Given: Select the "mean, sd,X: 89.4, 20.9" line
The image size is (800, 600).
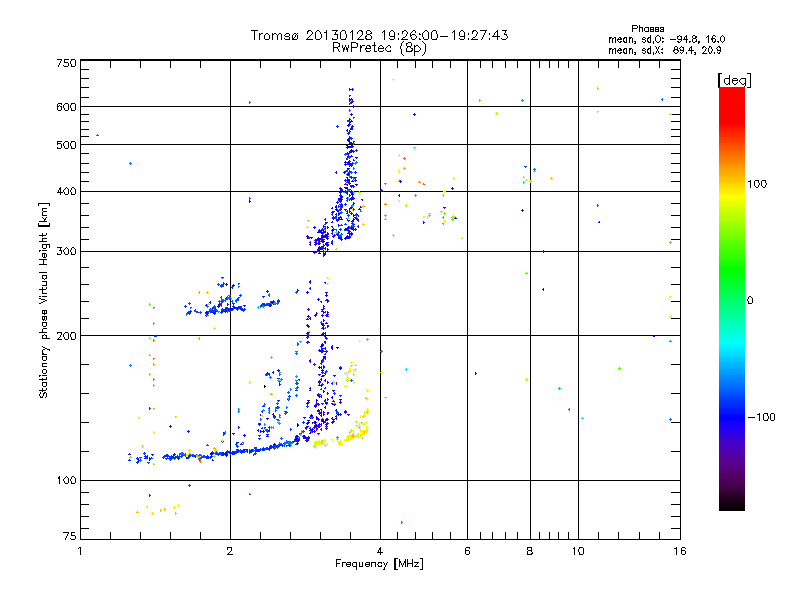Looking at the screenshot, I should tap(665, 50).
